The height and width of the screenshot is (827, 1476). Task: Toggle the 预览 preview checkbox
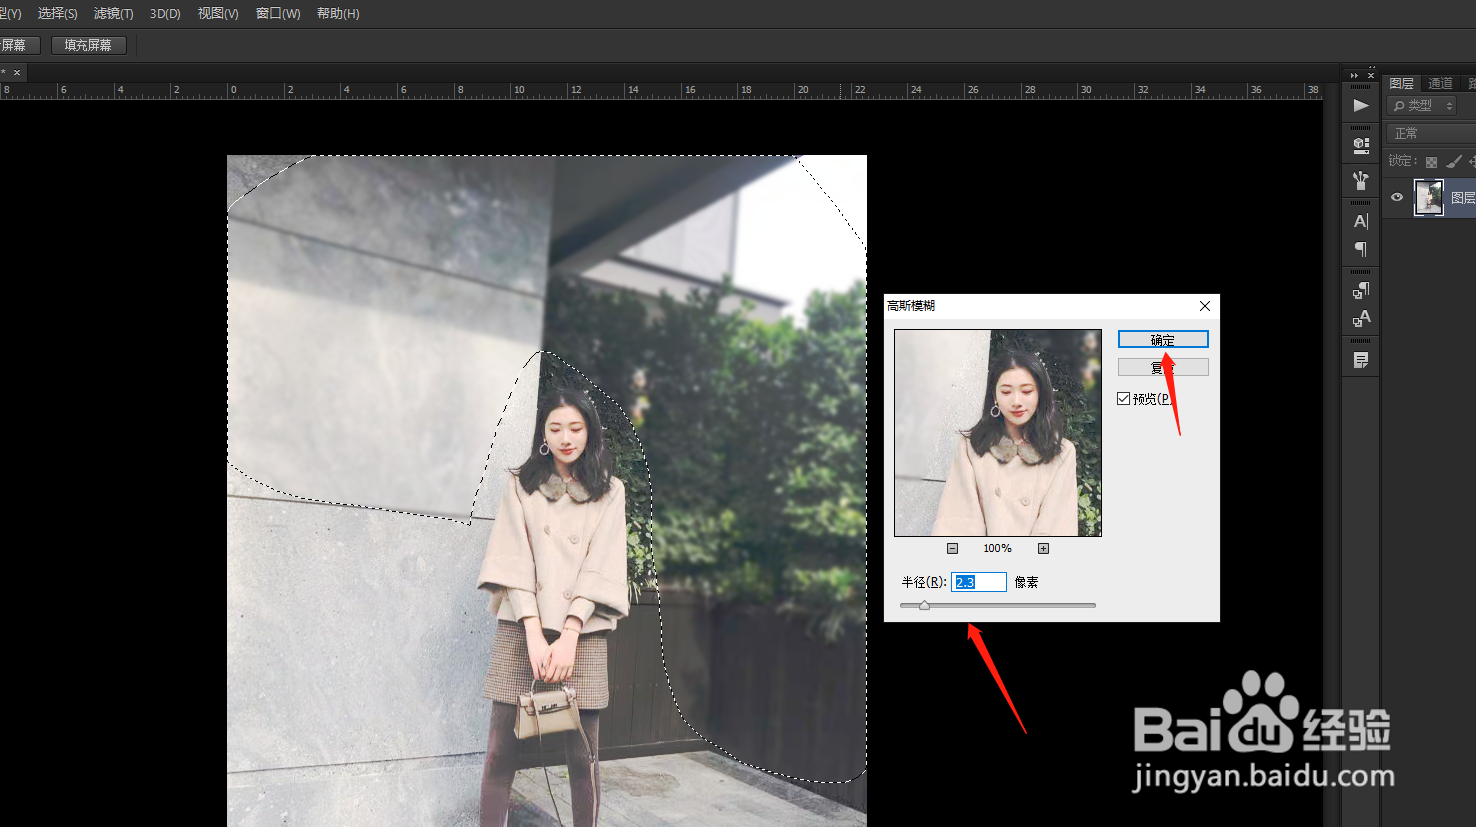click(1124, 399)
